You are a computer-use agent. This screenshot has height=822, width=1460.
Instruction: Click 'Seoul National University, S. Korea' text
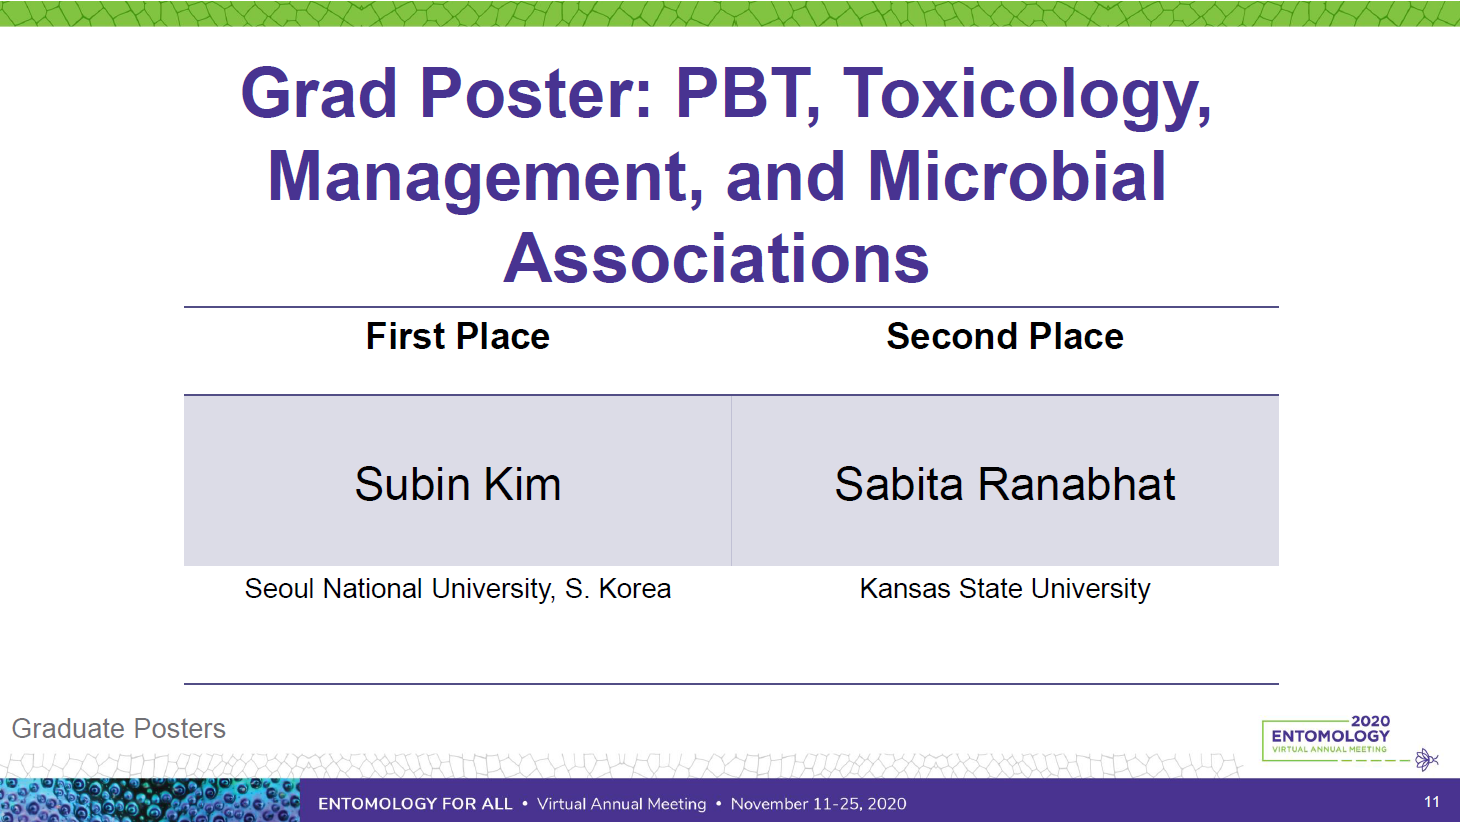click(x=458, y=589)
